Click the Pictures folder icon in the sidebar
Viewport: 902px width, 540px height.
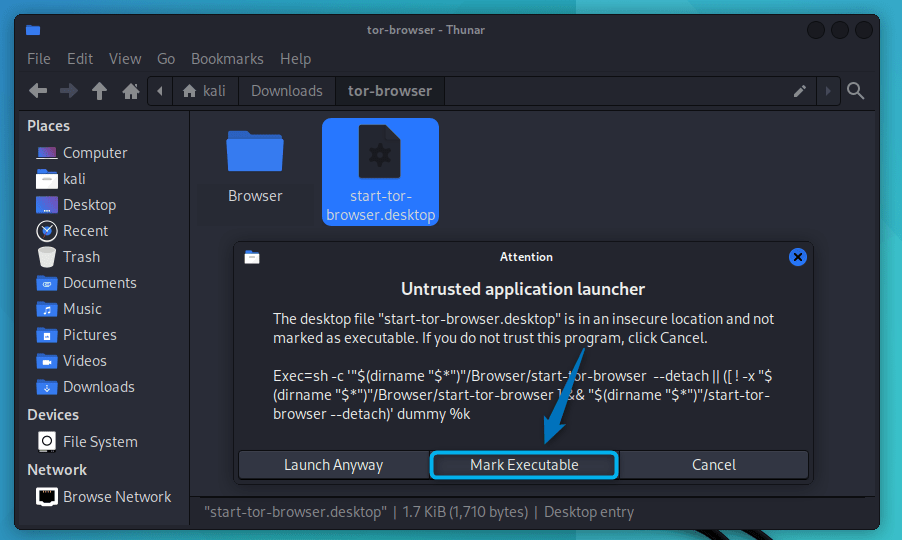[x=47, y=335]
